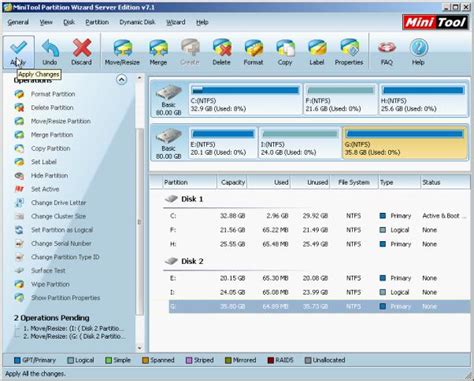Viewport: 474px width, 381px height.
Task: Discard all pending changes
Action: [x=82, y=52]
